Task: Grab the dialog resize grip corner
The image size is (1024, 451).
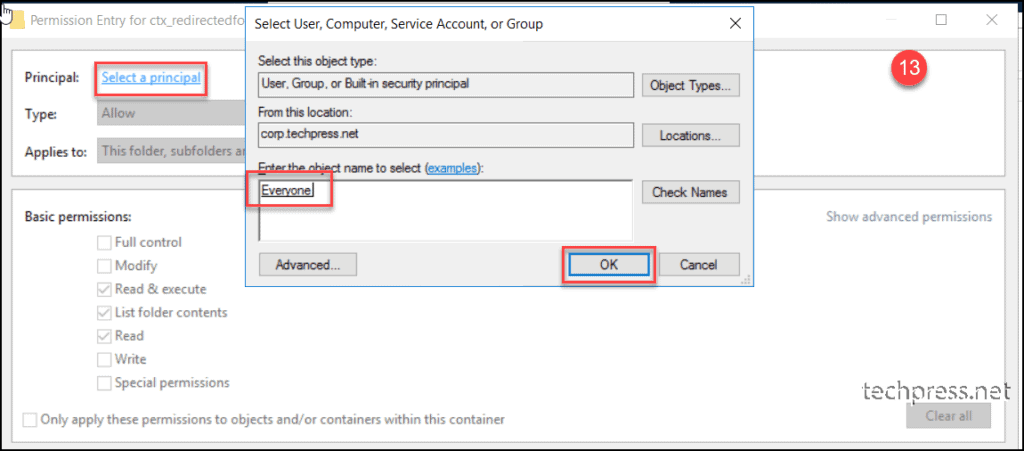Action: point(747,280)
